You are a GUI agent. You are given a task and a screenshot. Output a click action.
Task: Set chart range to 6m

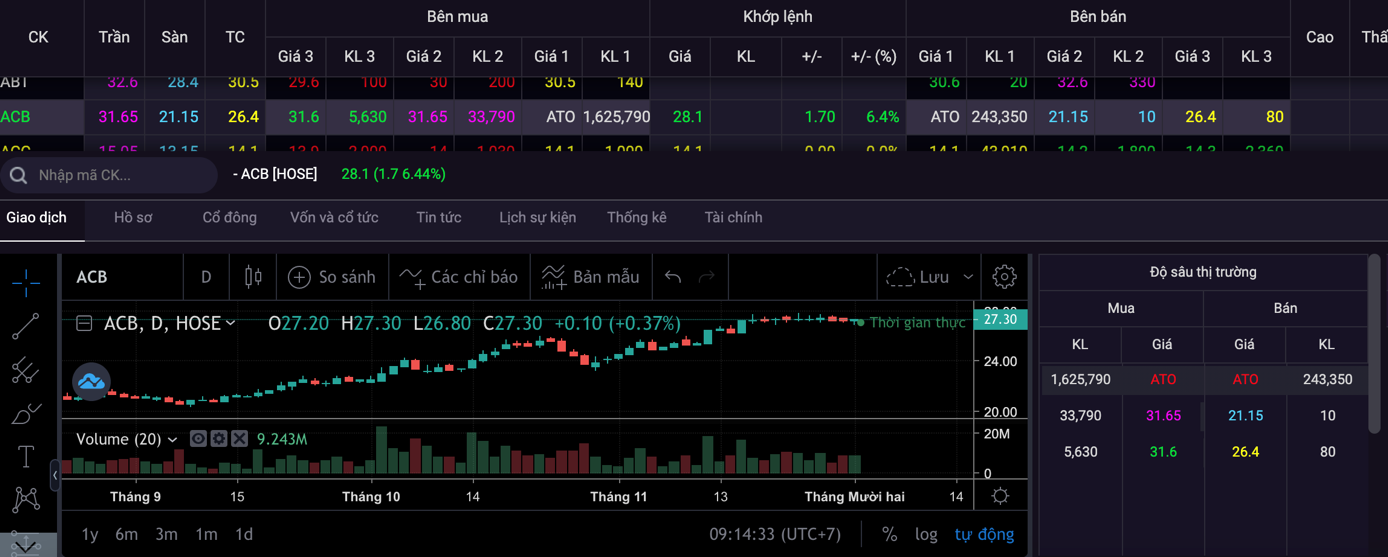click(x=126, y=534)
